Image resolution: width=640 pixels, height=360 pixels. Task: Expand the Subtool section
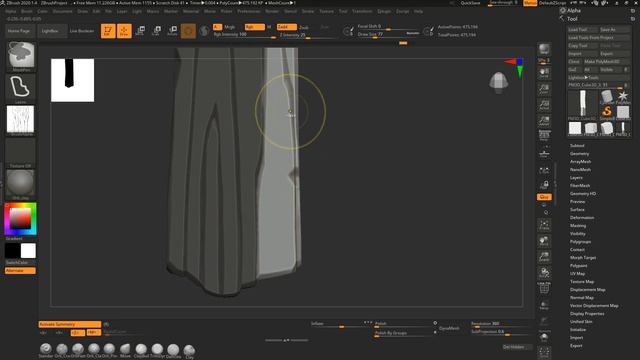[577, 146]
